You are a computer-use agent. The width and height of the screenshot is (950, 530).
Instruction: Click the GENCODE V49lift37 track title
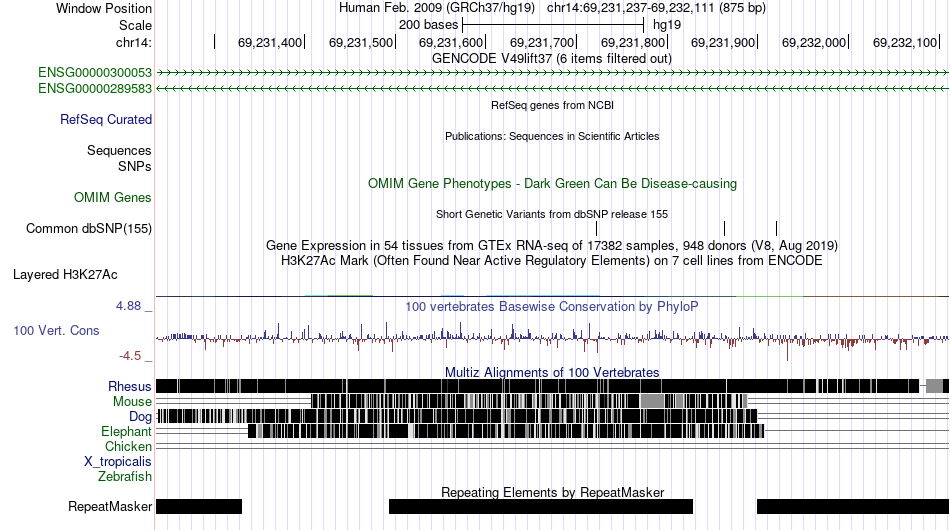pos(552,59)
